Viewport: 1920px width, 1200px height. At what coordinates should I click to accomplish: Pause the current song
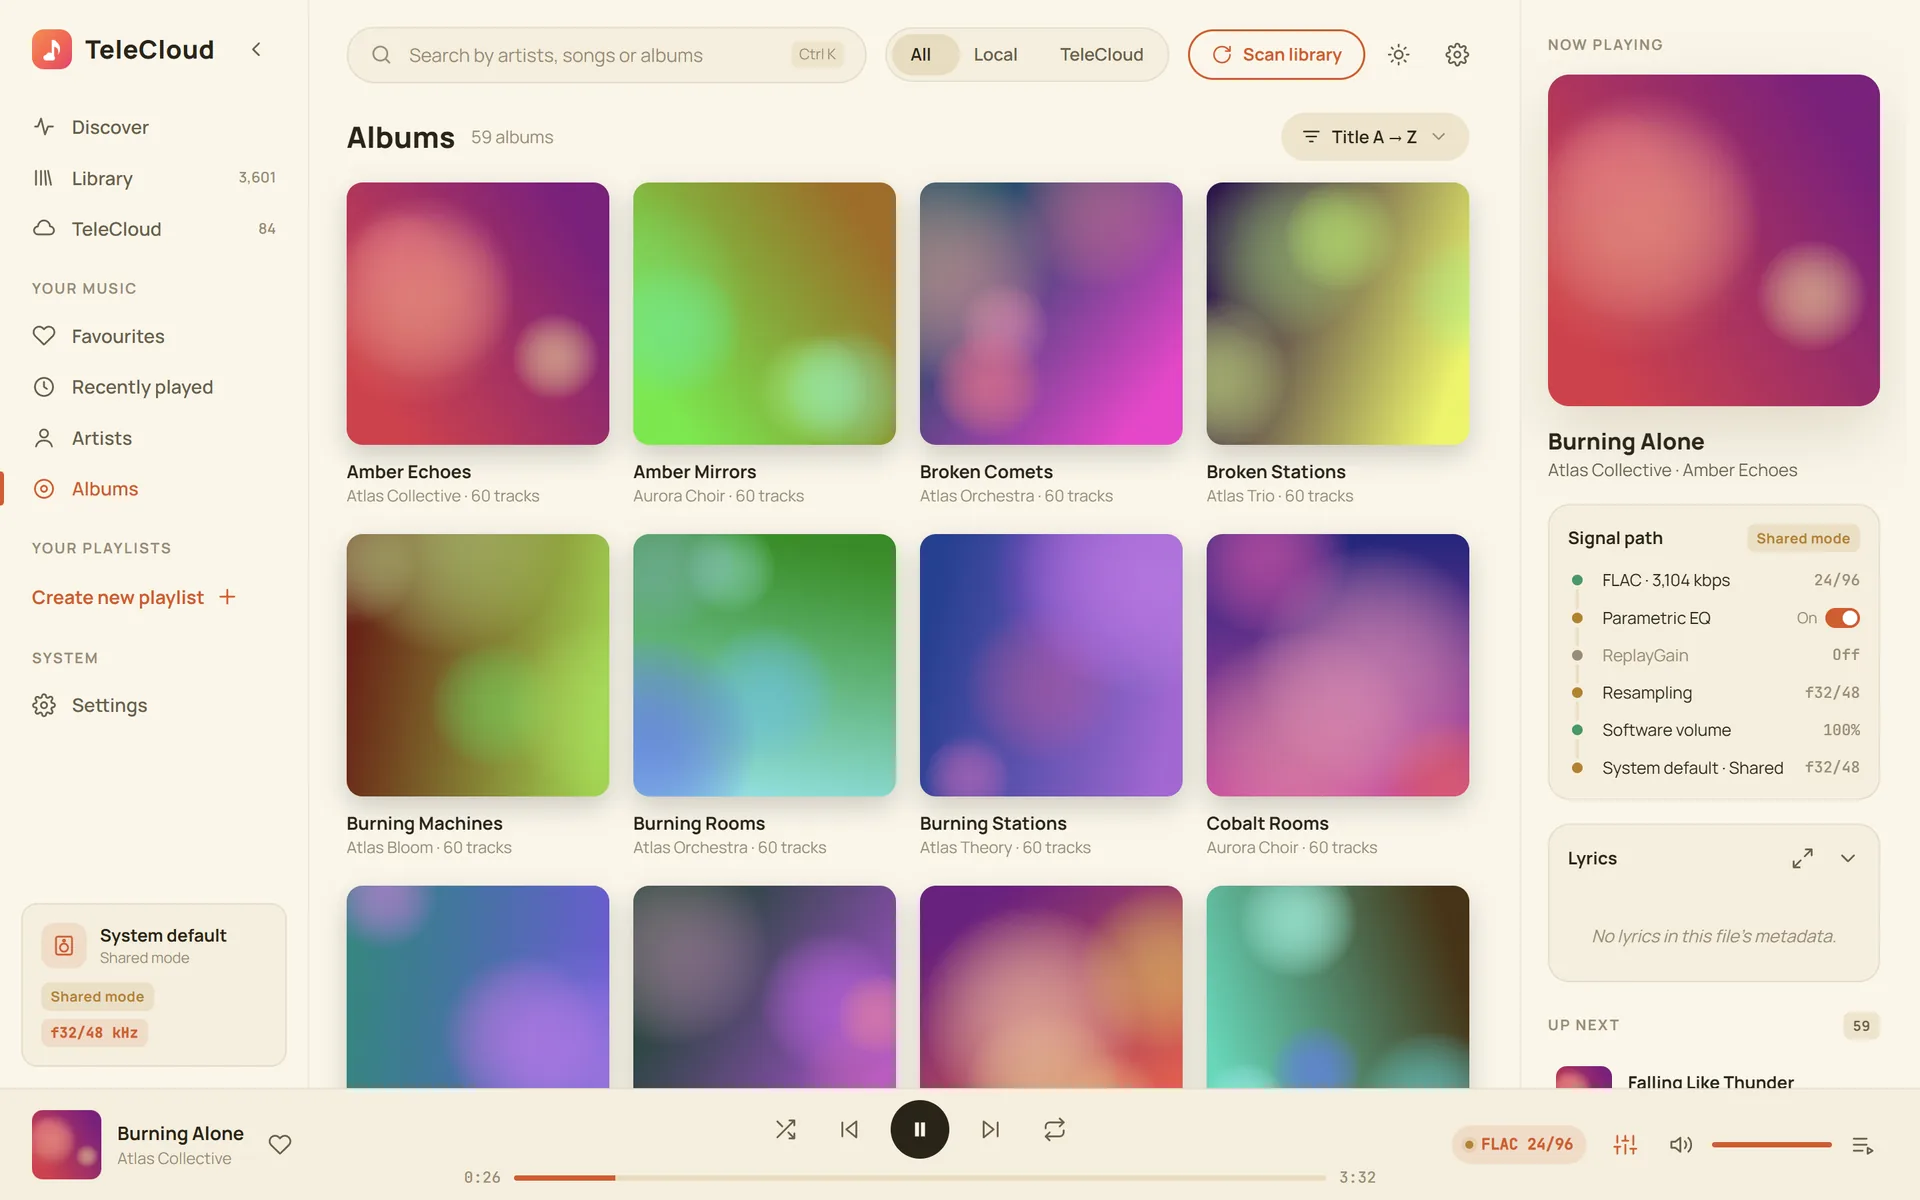coord(919,1129)
